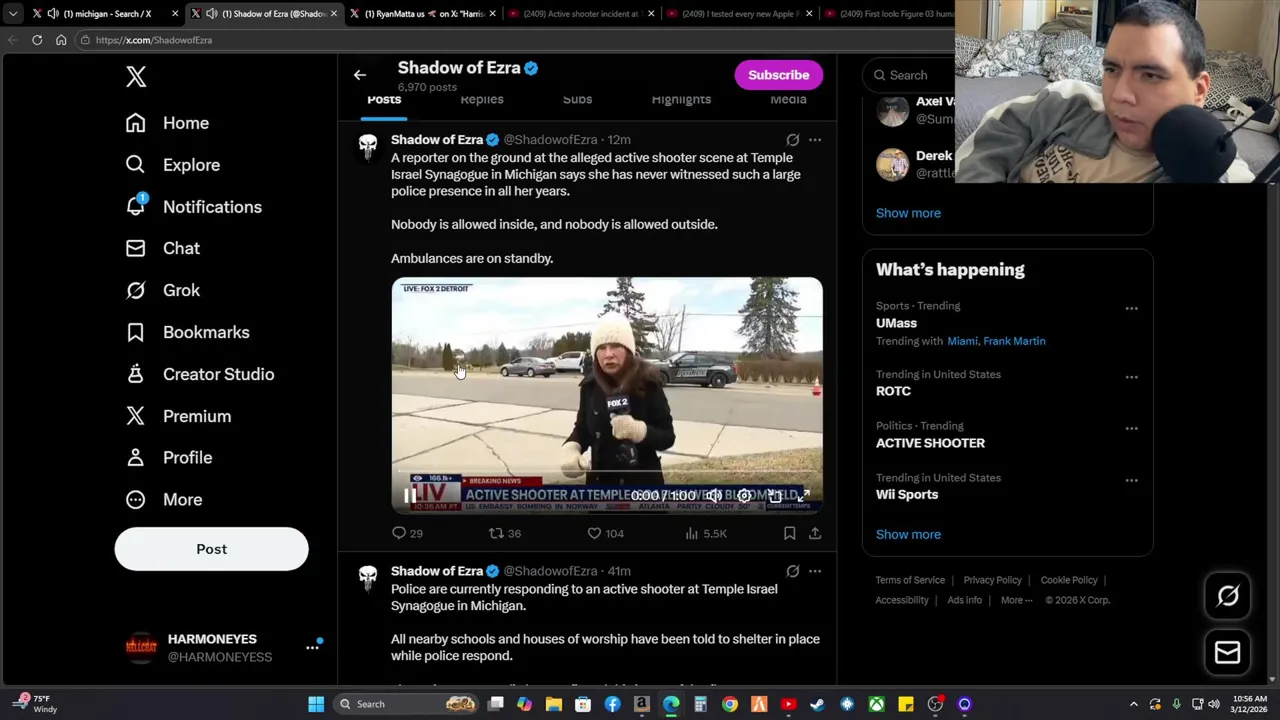Reply to the post with 29 replies
The height and width of the screenshot is (720, 1280).
407,534
